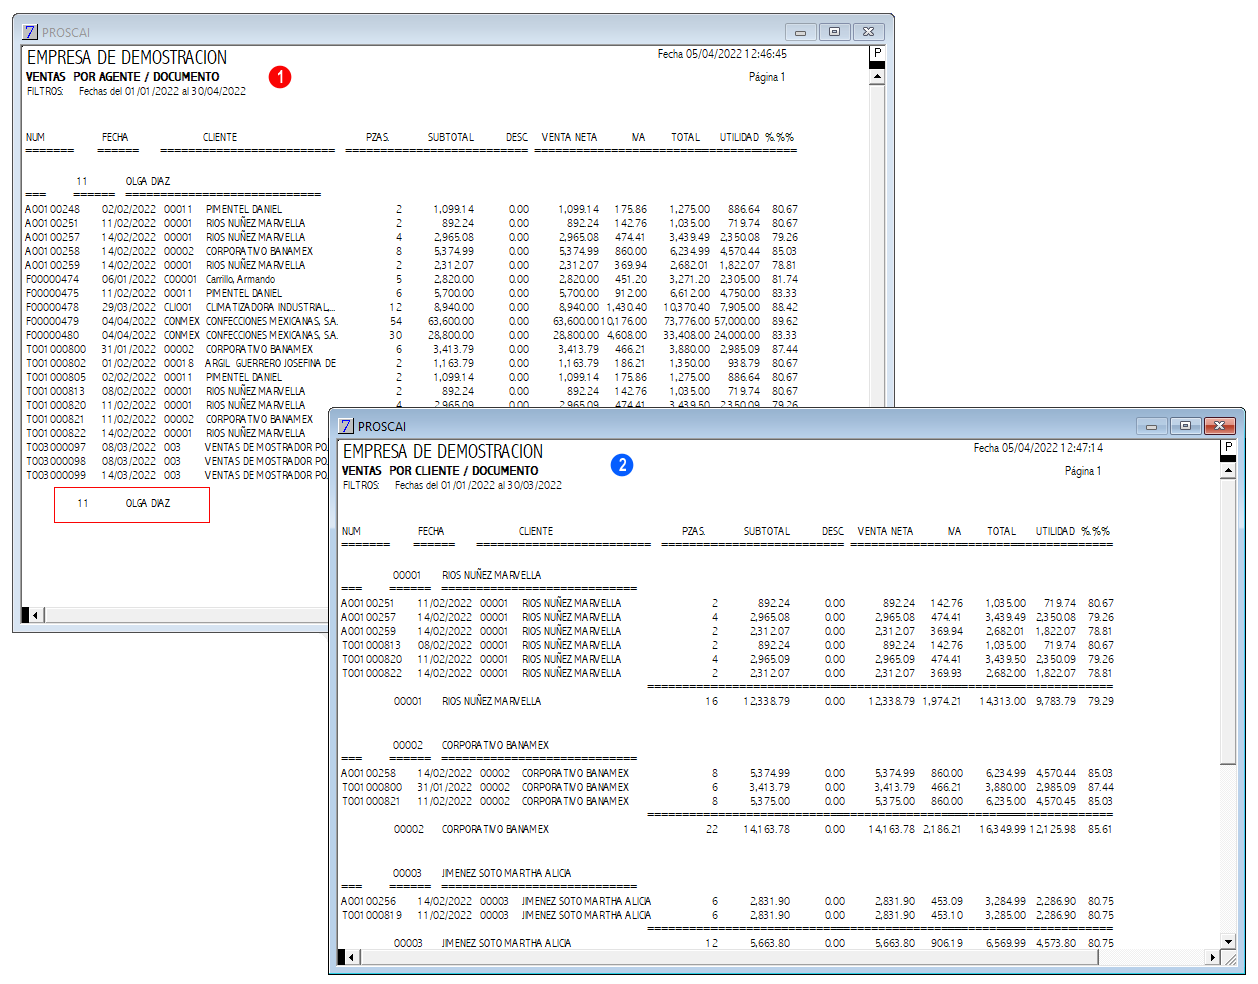Click document number A00100251 in the Cliente report
The width and height of the screenshot is (1258, 984).
click(368, 603)
